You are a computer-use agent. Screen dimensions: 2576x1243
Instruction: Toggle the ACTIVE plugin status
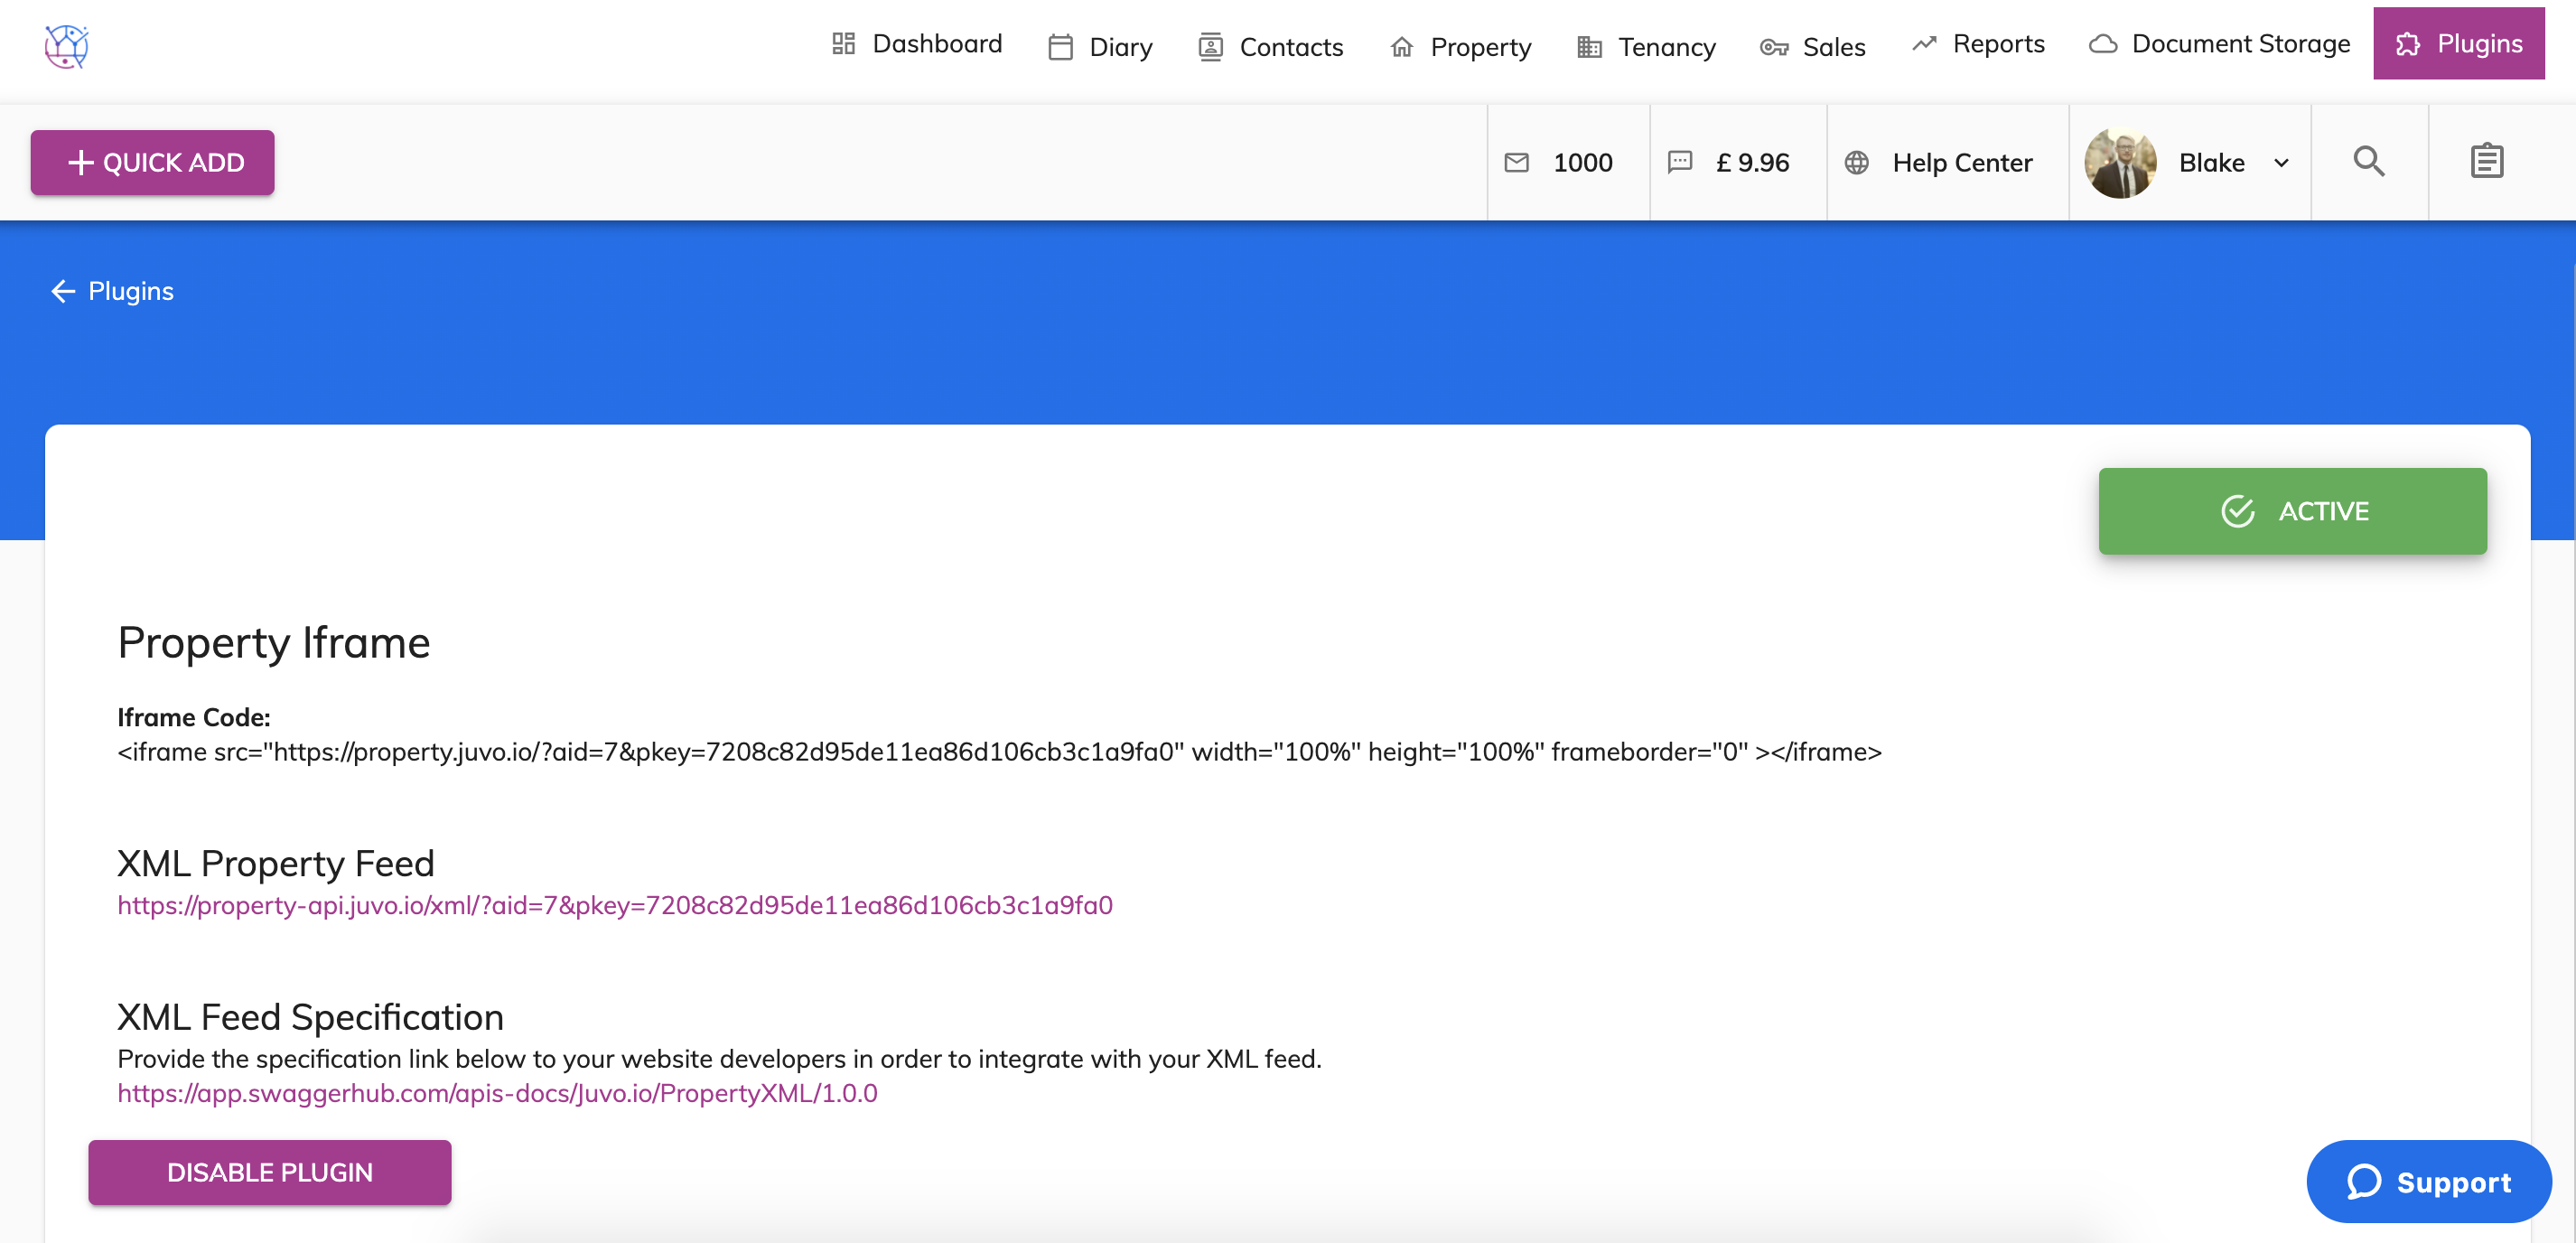tap(2293, 511)
